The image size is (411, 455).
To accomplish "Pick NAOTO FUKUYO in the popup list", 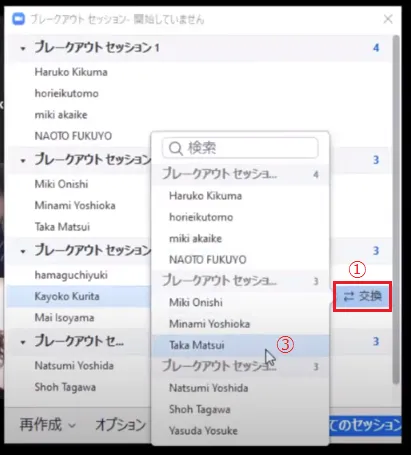I will (240, 260).
